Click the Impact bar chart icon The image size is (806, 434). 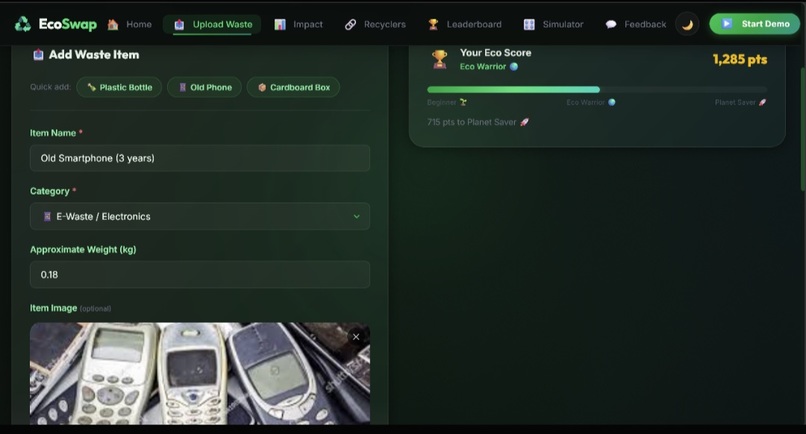(x=280, y=24)
